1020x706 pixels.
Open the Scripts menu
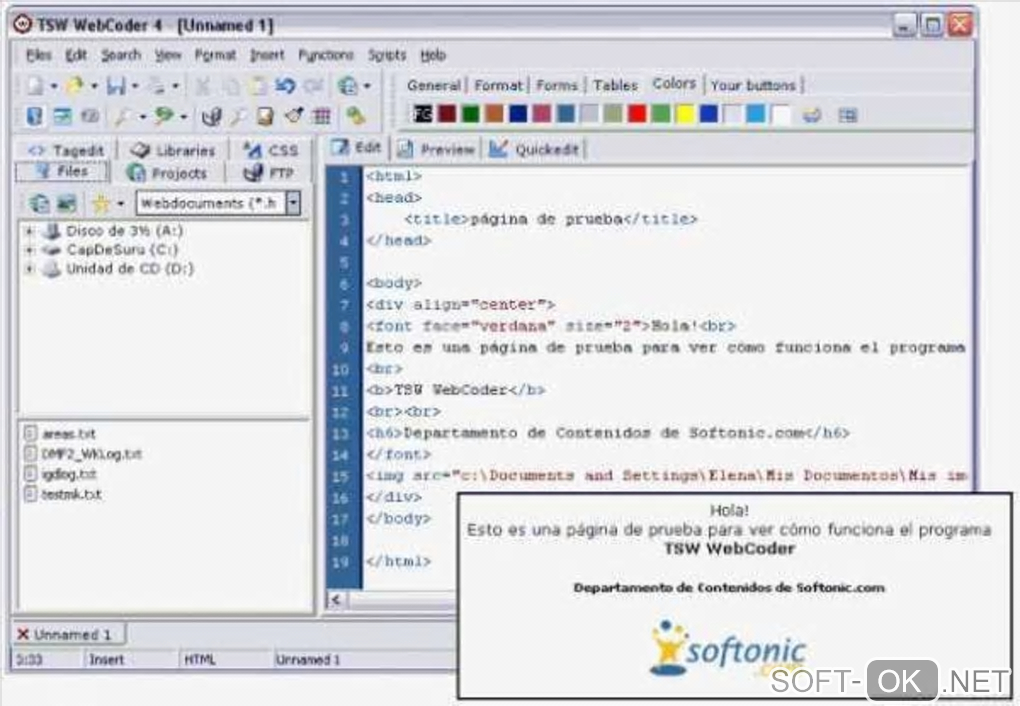pos(387,55)
